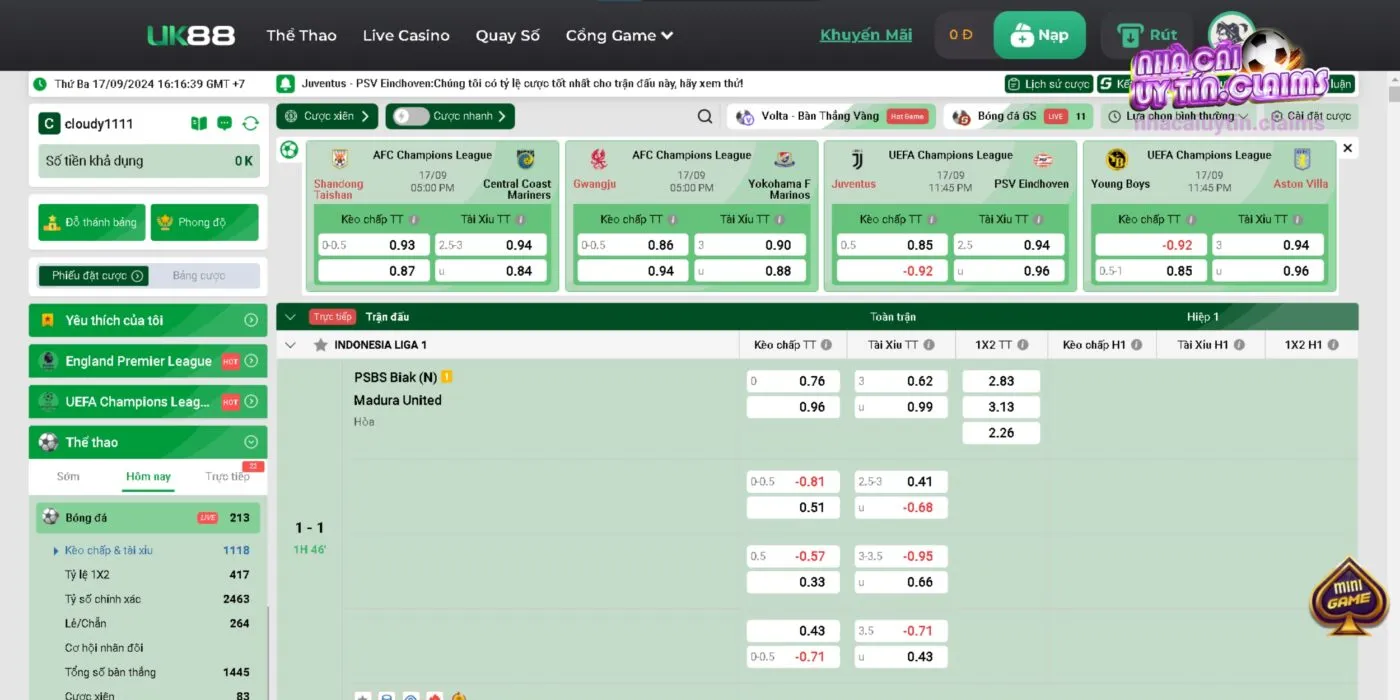Close the featured matches carousel

click(1347, 148)
